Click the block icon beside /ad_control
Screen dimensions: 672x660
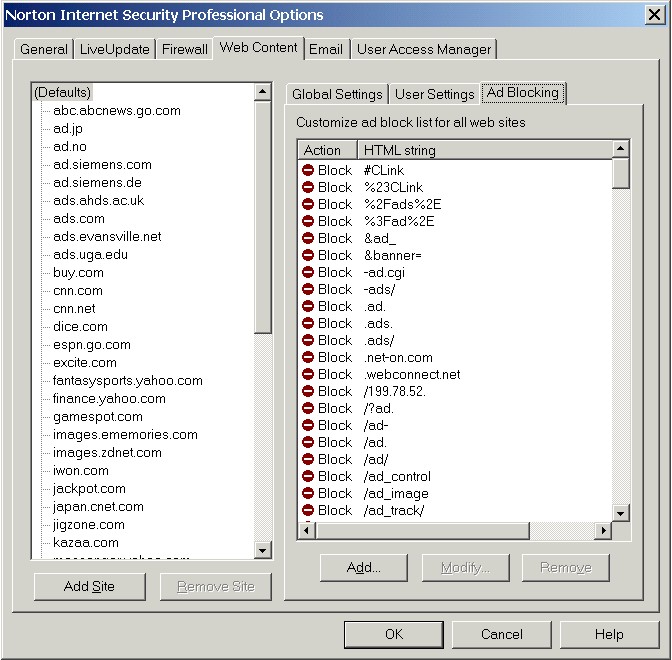coord(308,476)
